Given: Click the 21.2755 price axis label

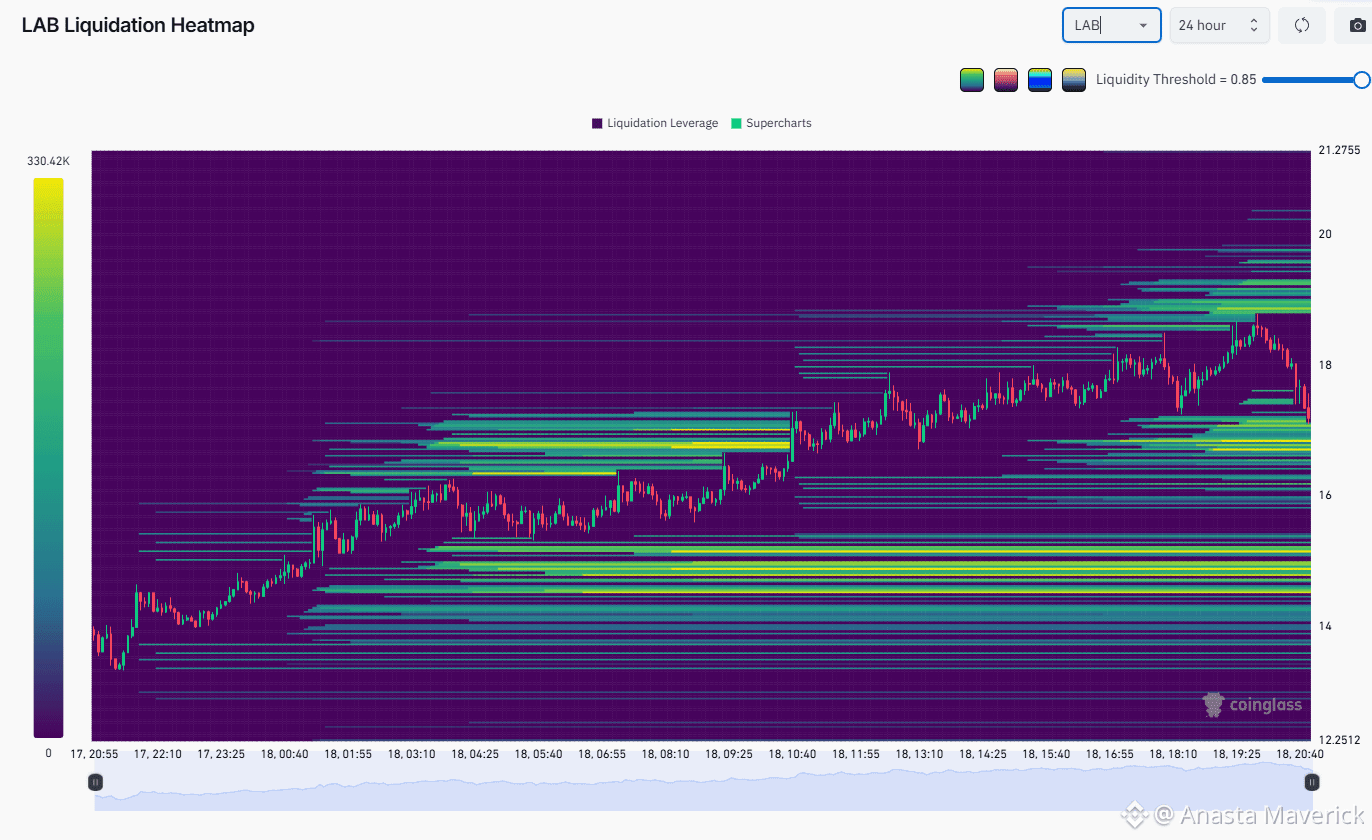Looking at the screenshot, I should point(1339,150).
